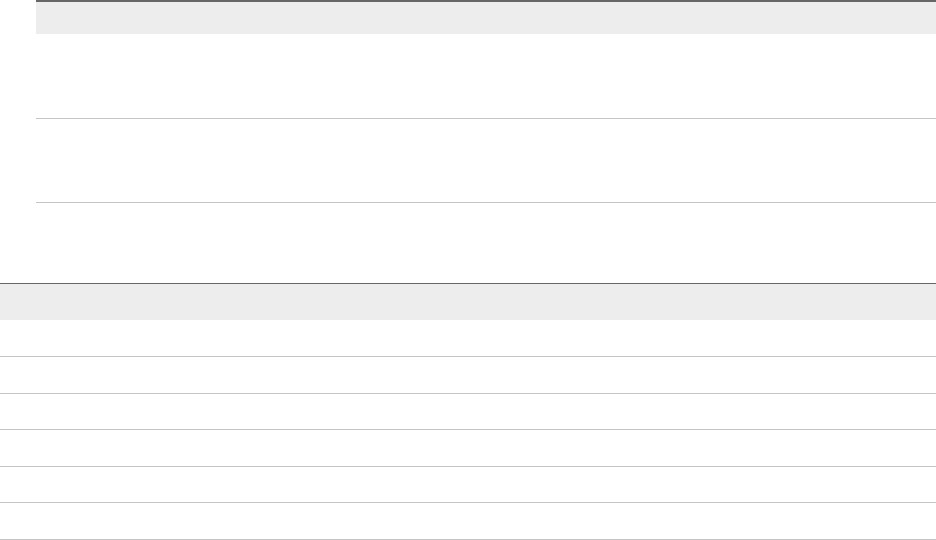The image size is (936, 540).
Task: Select the first empty row of upper table
Action: click(479, 76)
